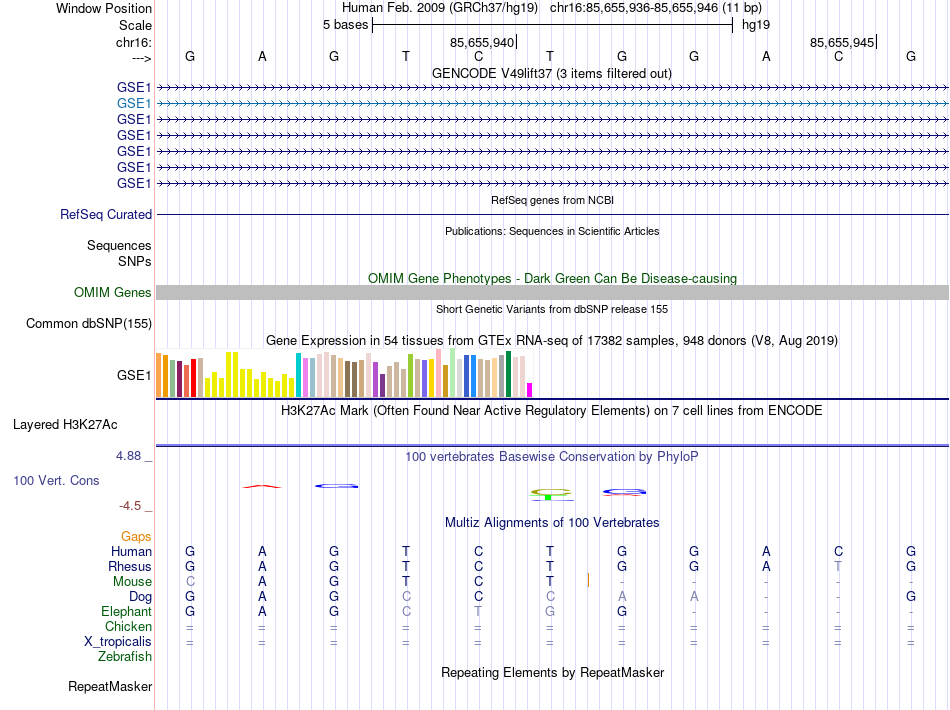Click the teal bar in GTEx chart
Image resolution: width=950 pixels, height=710 pixels.
coord(298,375)
